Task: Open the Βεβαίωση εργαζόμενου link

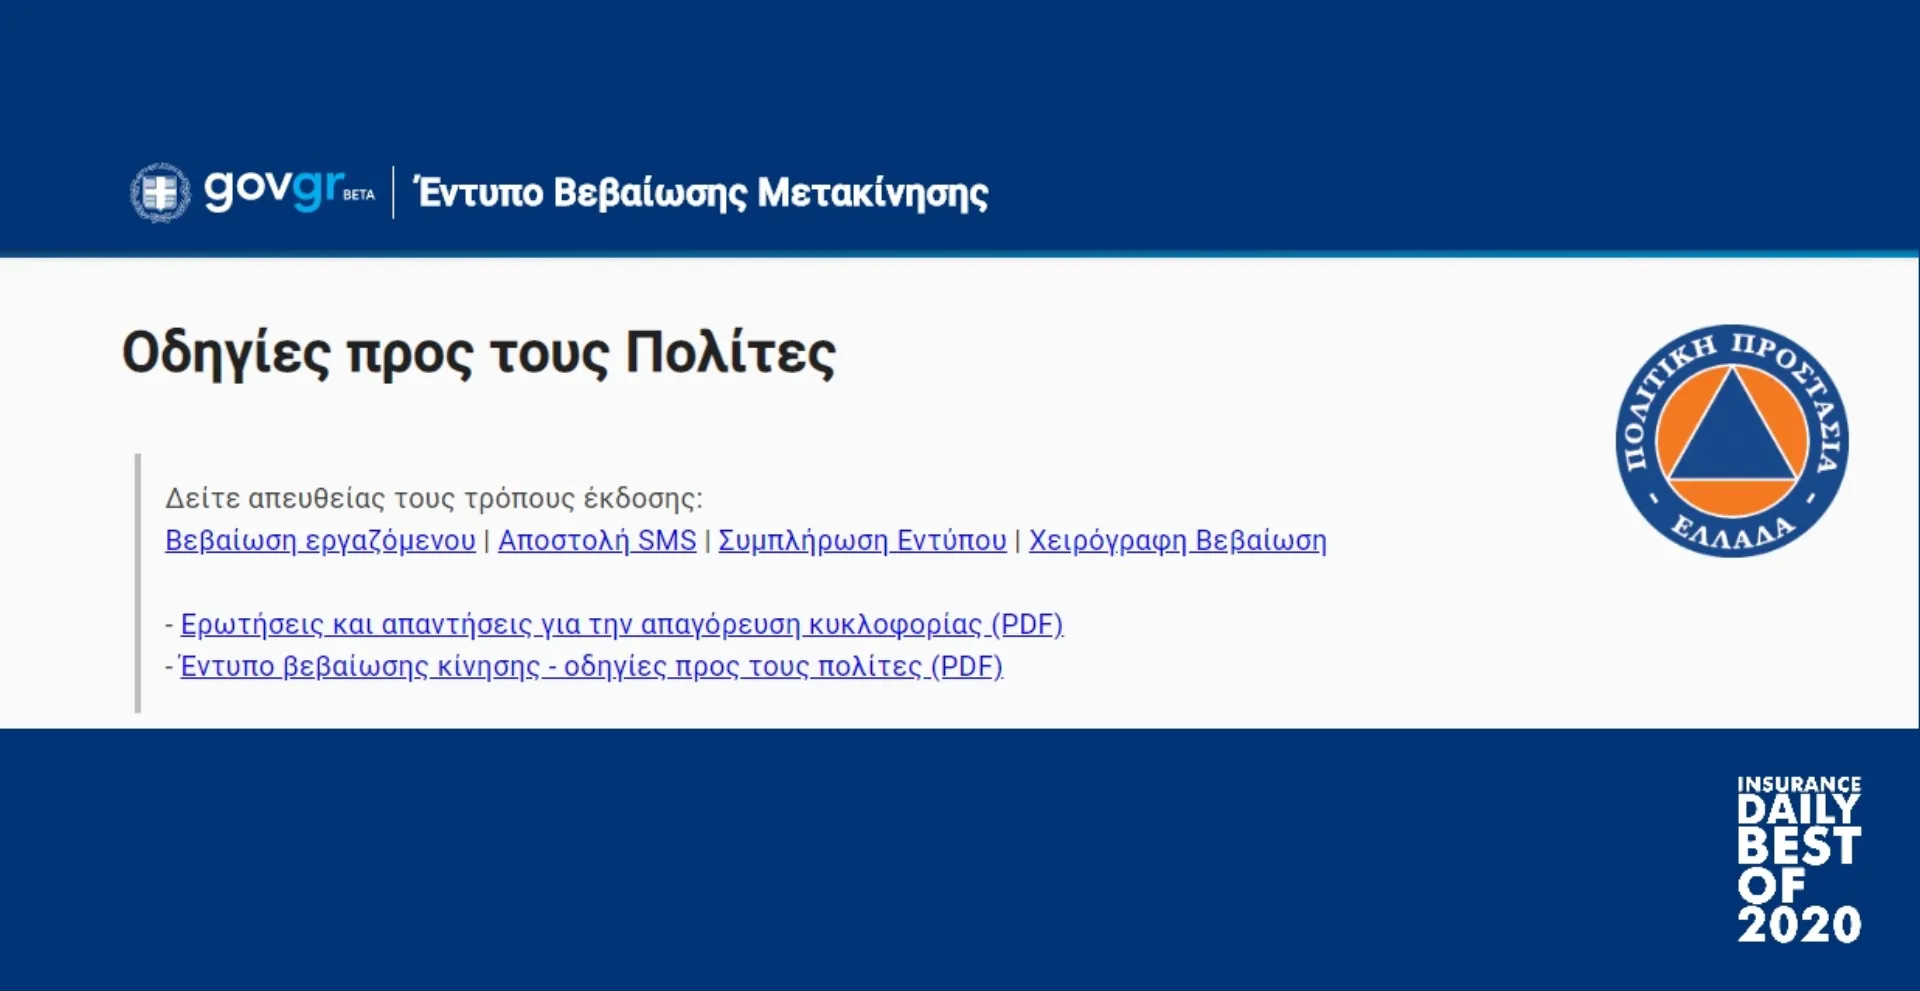Action: [319, 540]
